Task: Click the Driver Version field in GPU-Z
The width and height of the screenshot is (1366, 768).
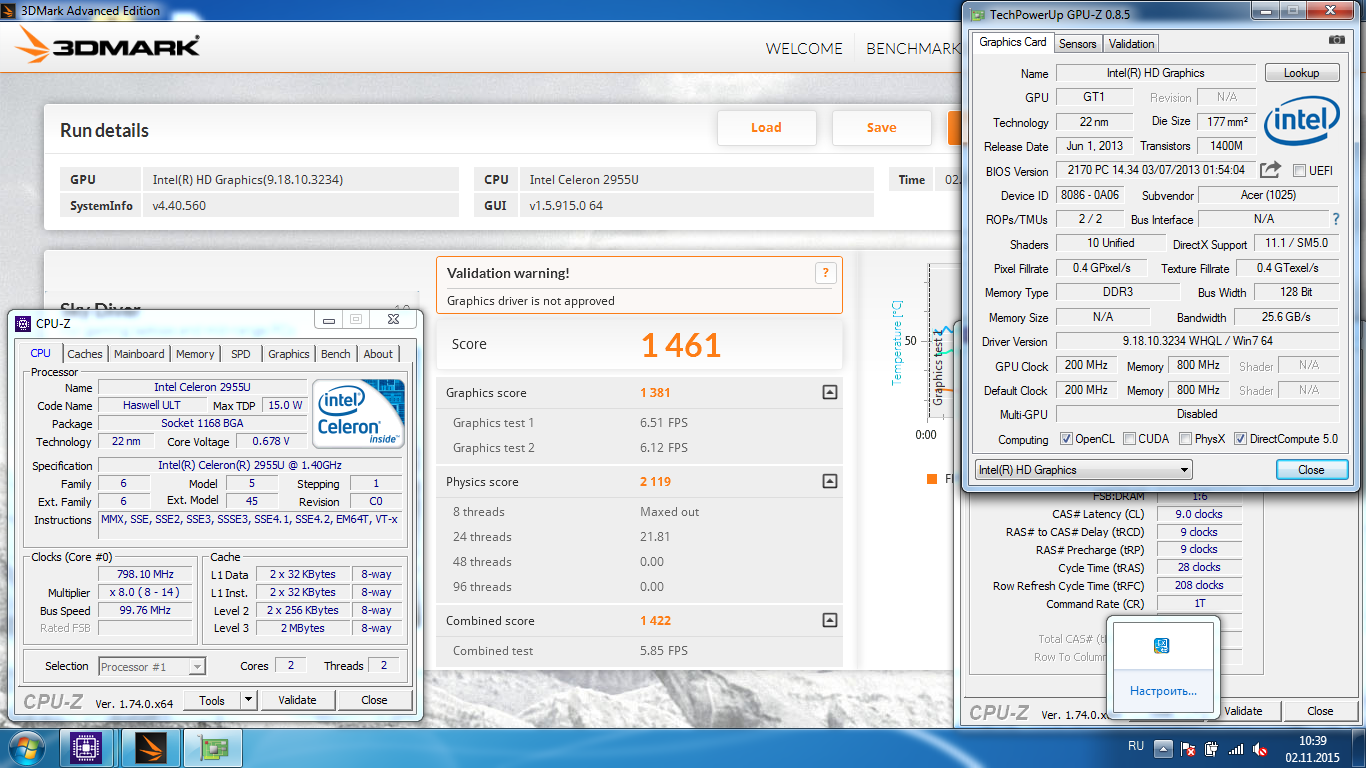Action: [1197, 341]
